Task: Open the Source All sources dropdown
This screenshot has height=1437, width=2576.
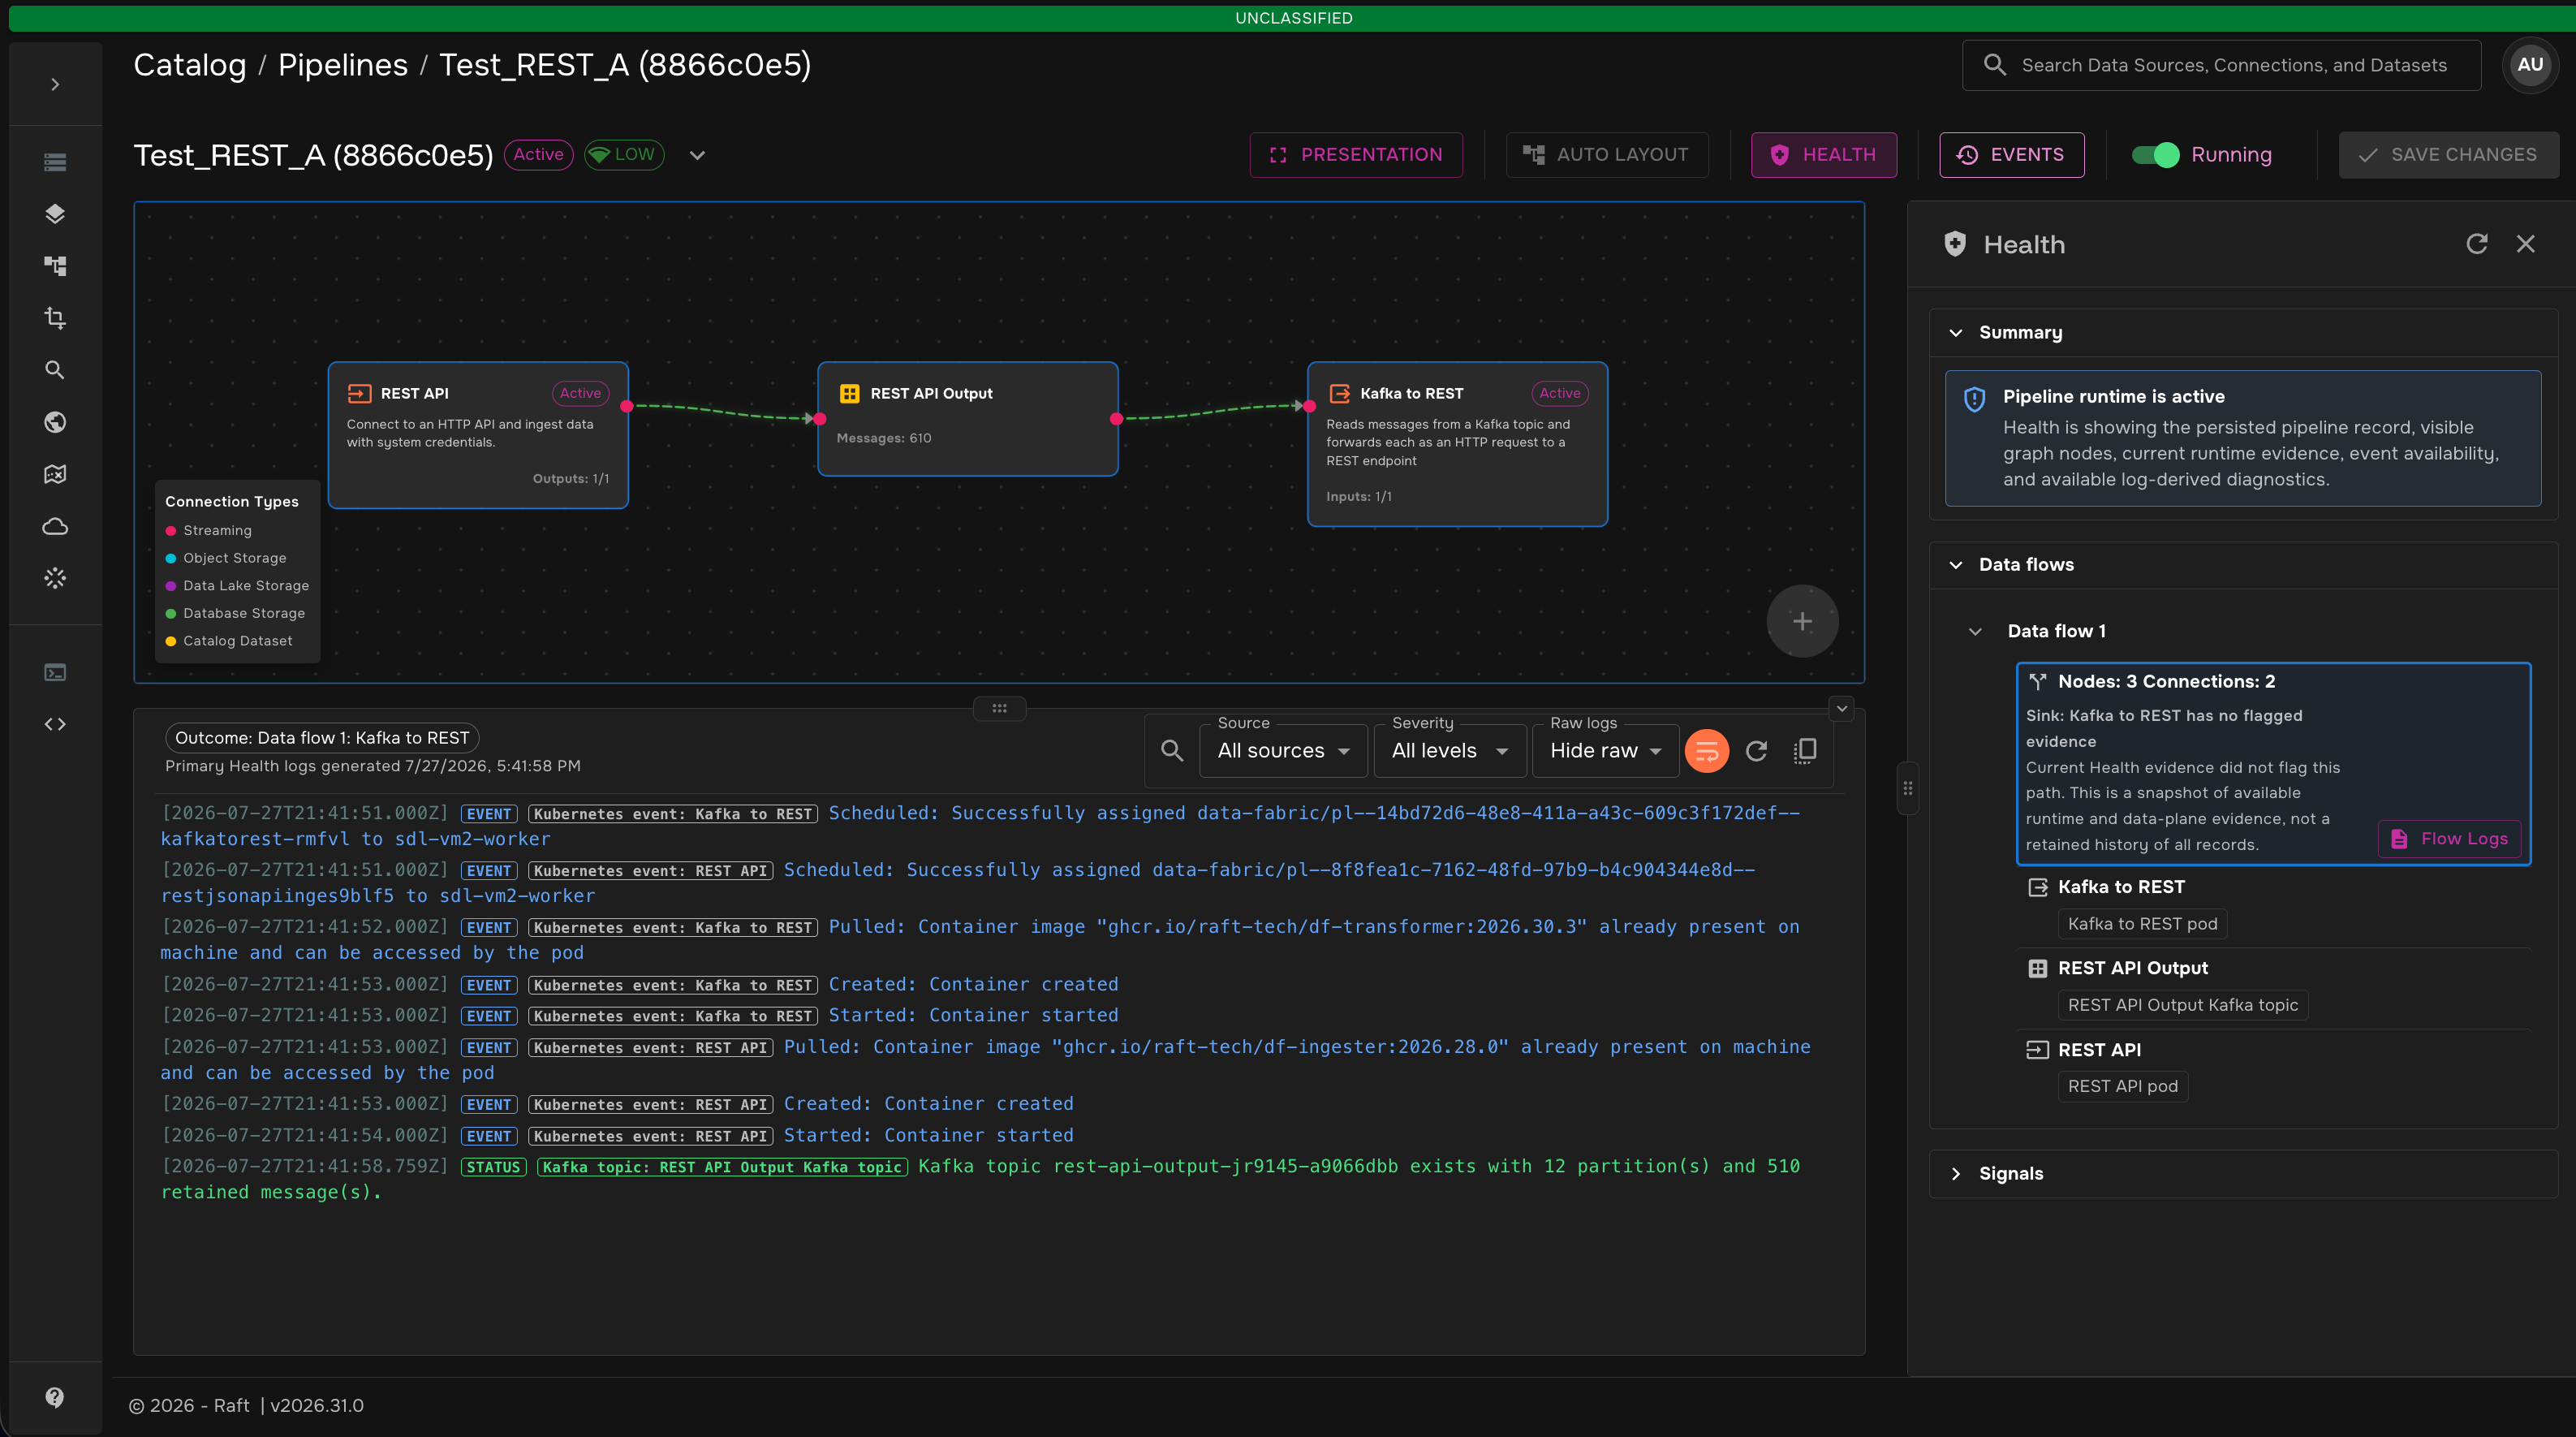Action: [x=1283, y=751]
